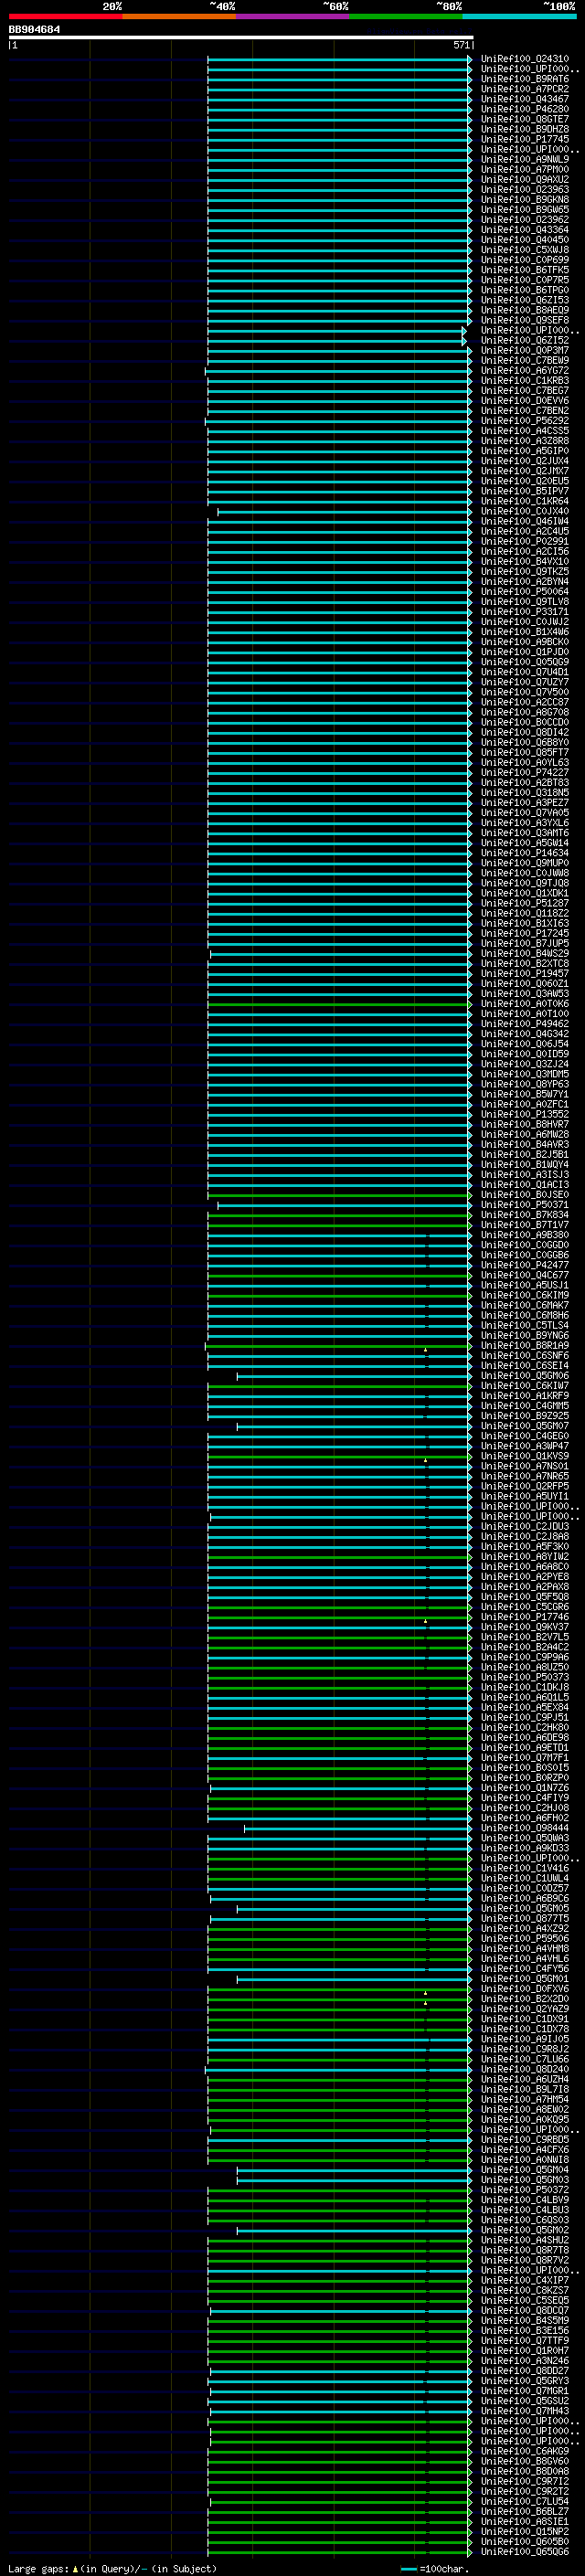Select the UniRef100_Q6ZI52 label
Screen dimensions: 585x2576
coord(524,340)
